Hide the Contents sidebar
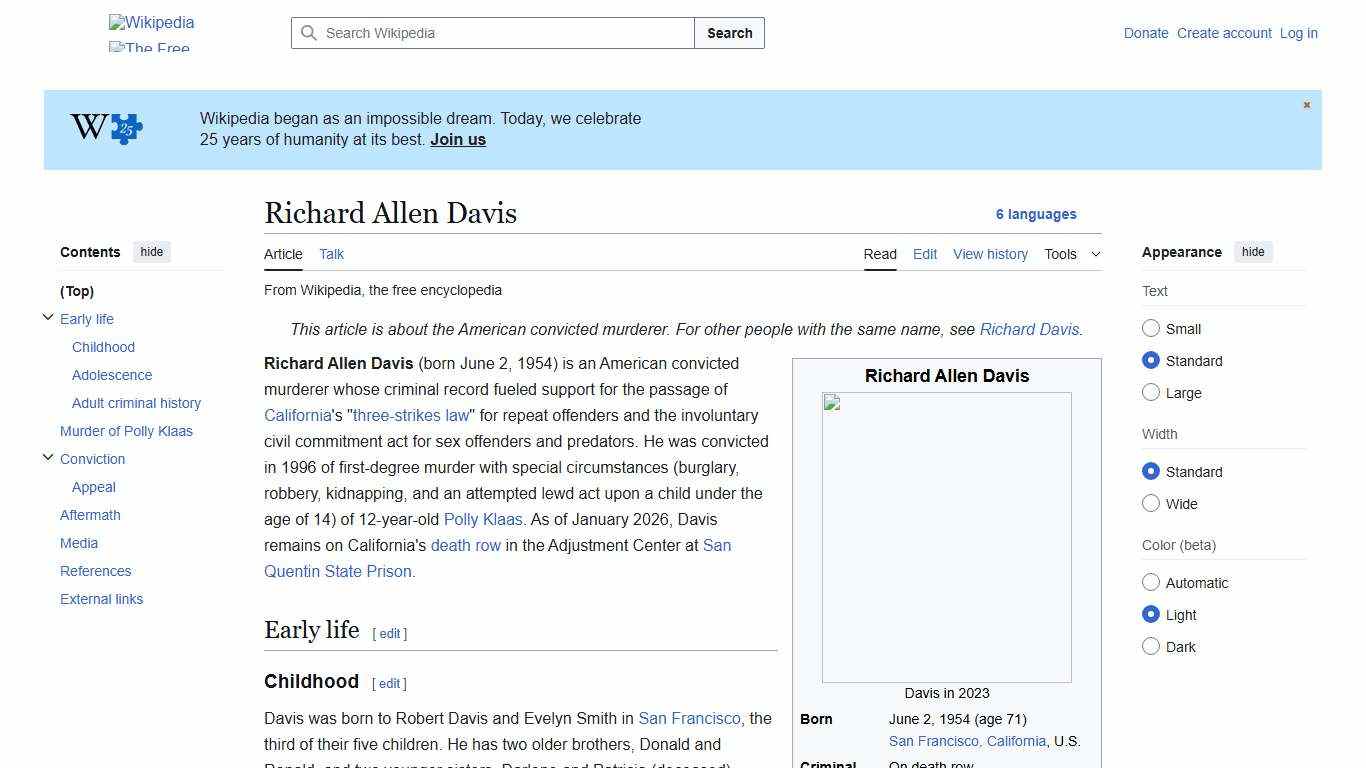1366x768 pixels. (151, 252)
